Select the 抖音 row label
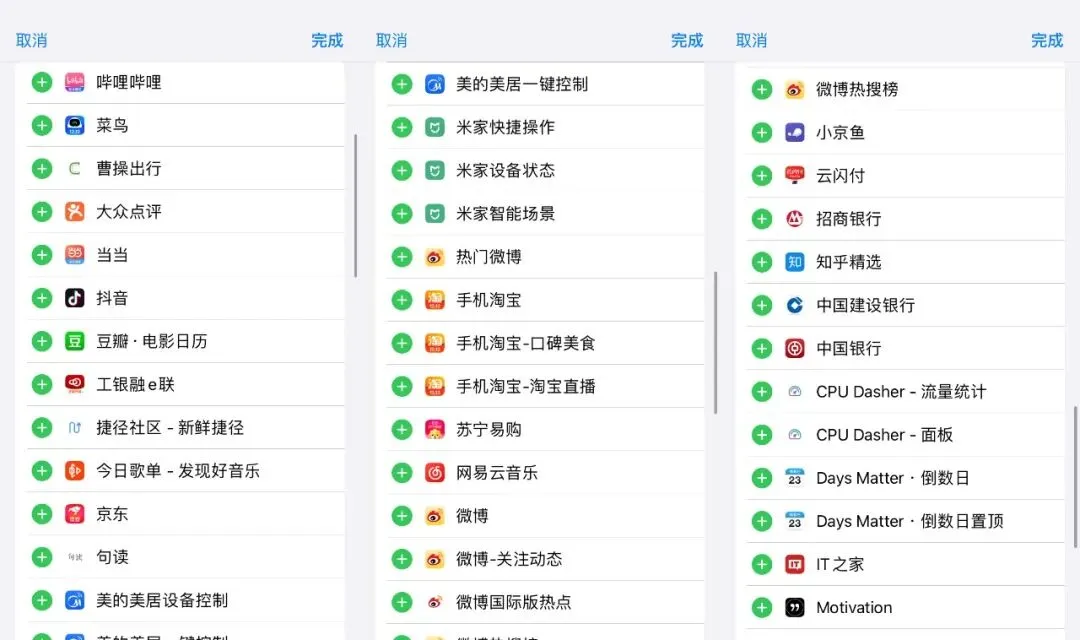The height and width of the screenshot is (640, 1080). 112,298
